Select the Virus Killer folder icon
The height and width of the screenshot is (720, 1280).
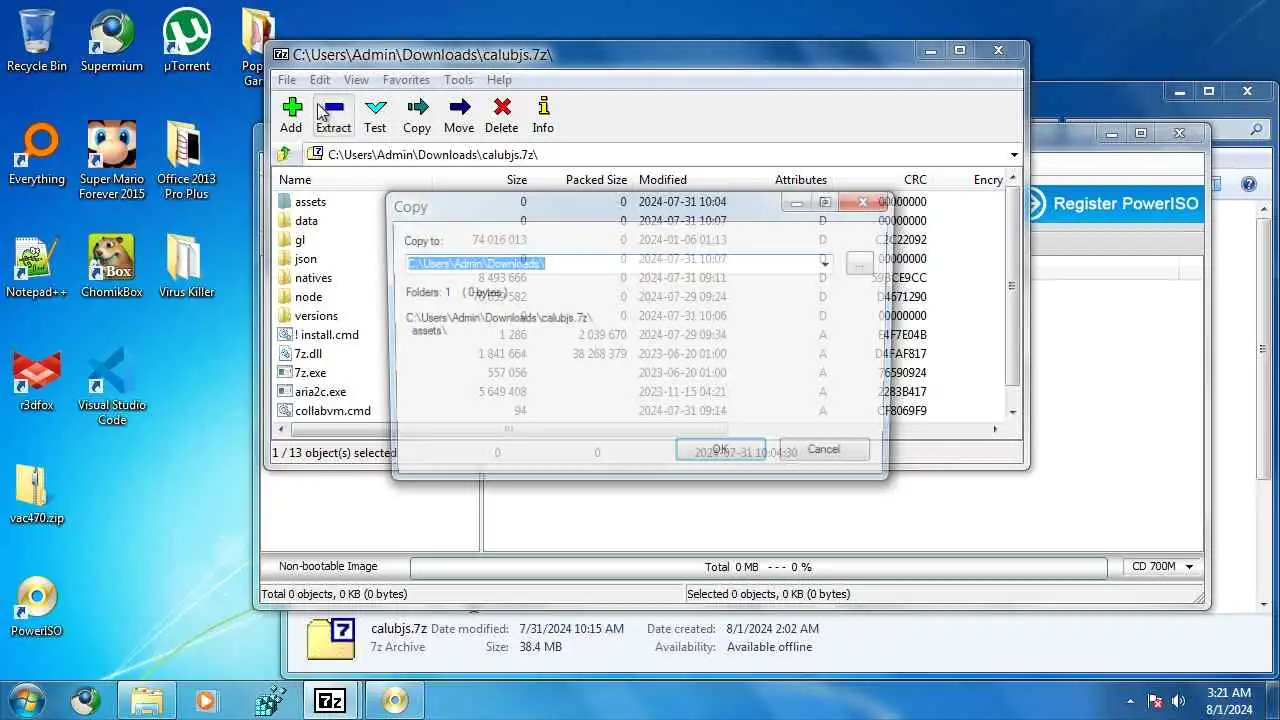pyautogui.click(x=187, y=267)
